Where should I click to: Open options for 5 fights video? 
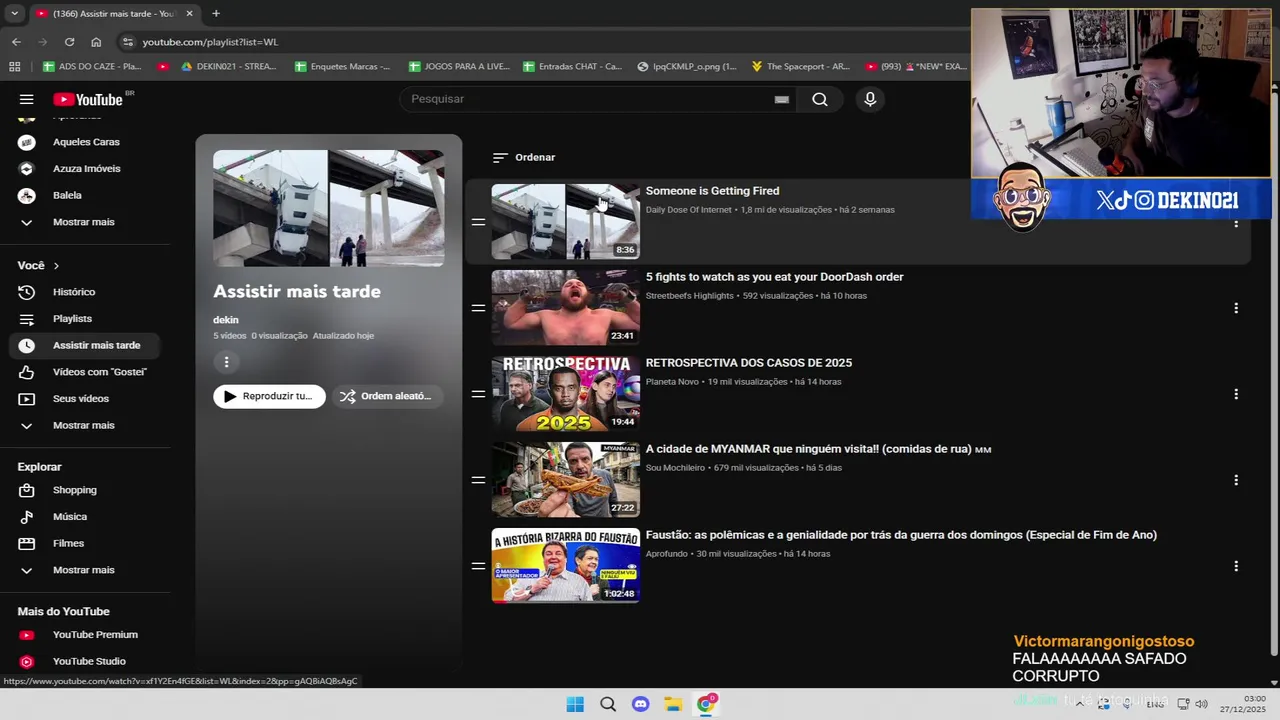[x=1236, y=308]
